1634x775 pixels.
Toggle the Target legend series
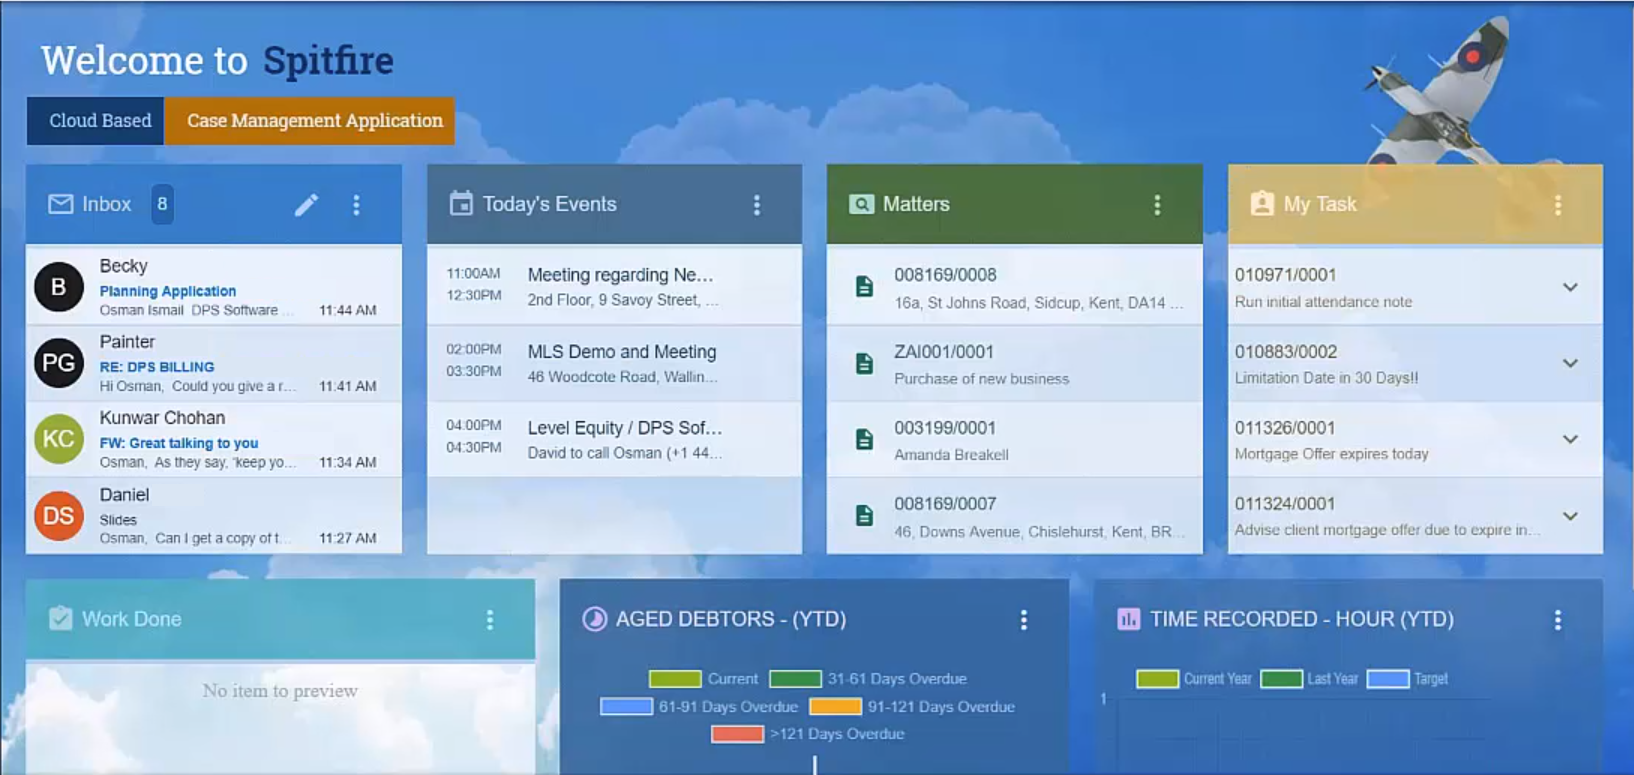[x=1387, y=679]
